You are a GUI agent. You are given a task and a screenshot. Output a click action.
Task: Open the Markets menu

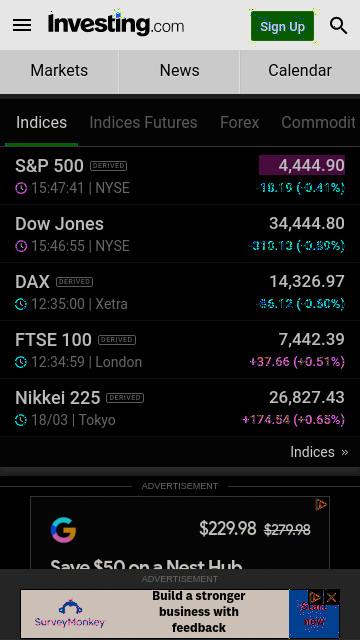click(59, 71)
